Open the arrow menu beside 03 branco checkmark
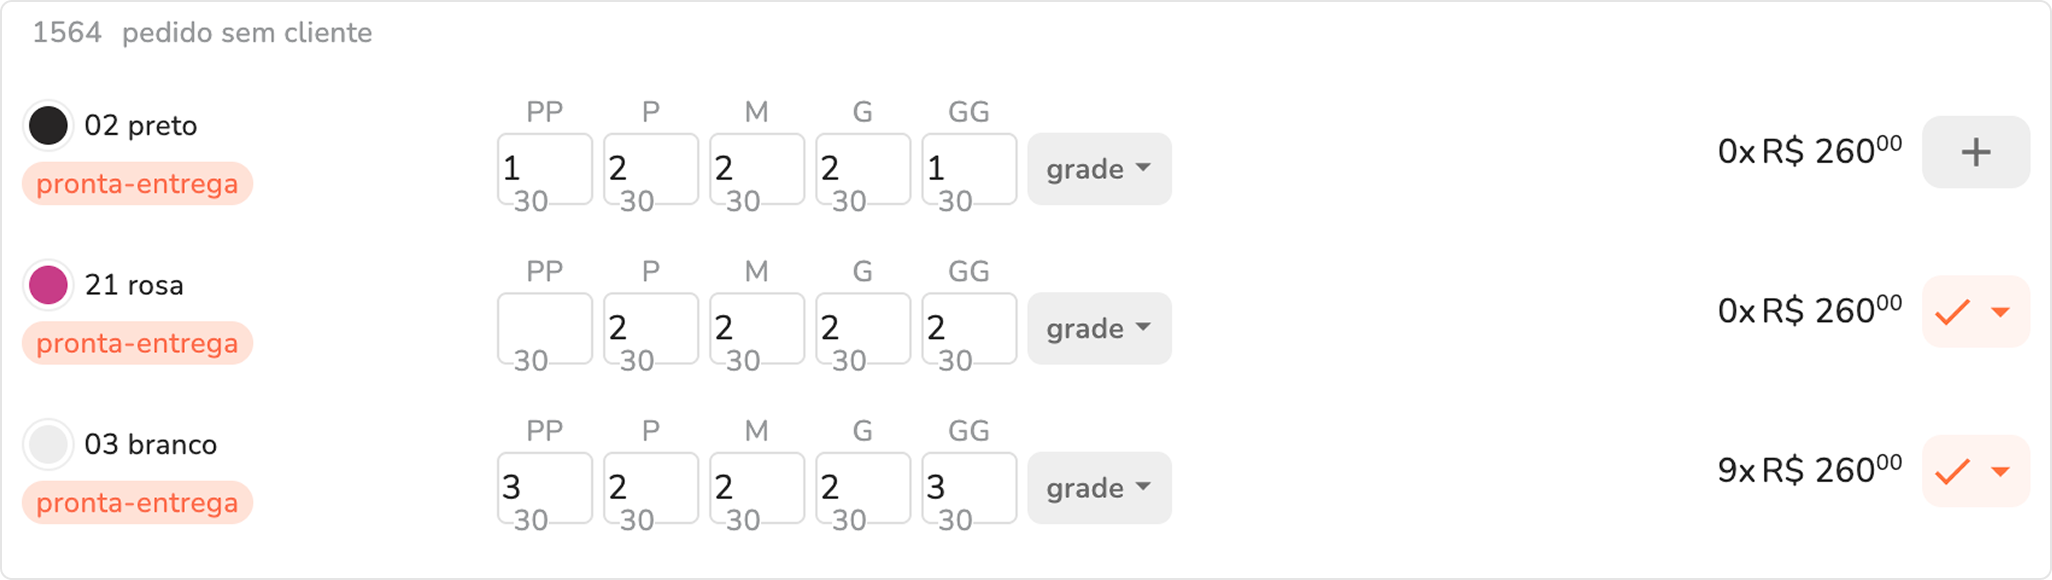Viewport: 2052px width, 580px height. [2001, 471]
